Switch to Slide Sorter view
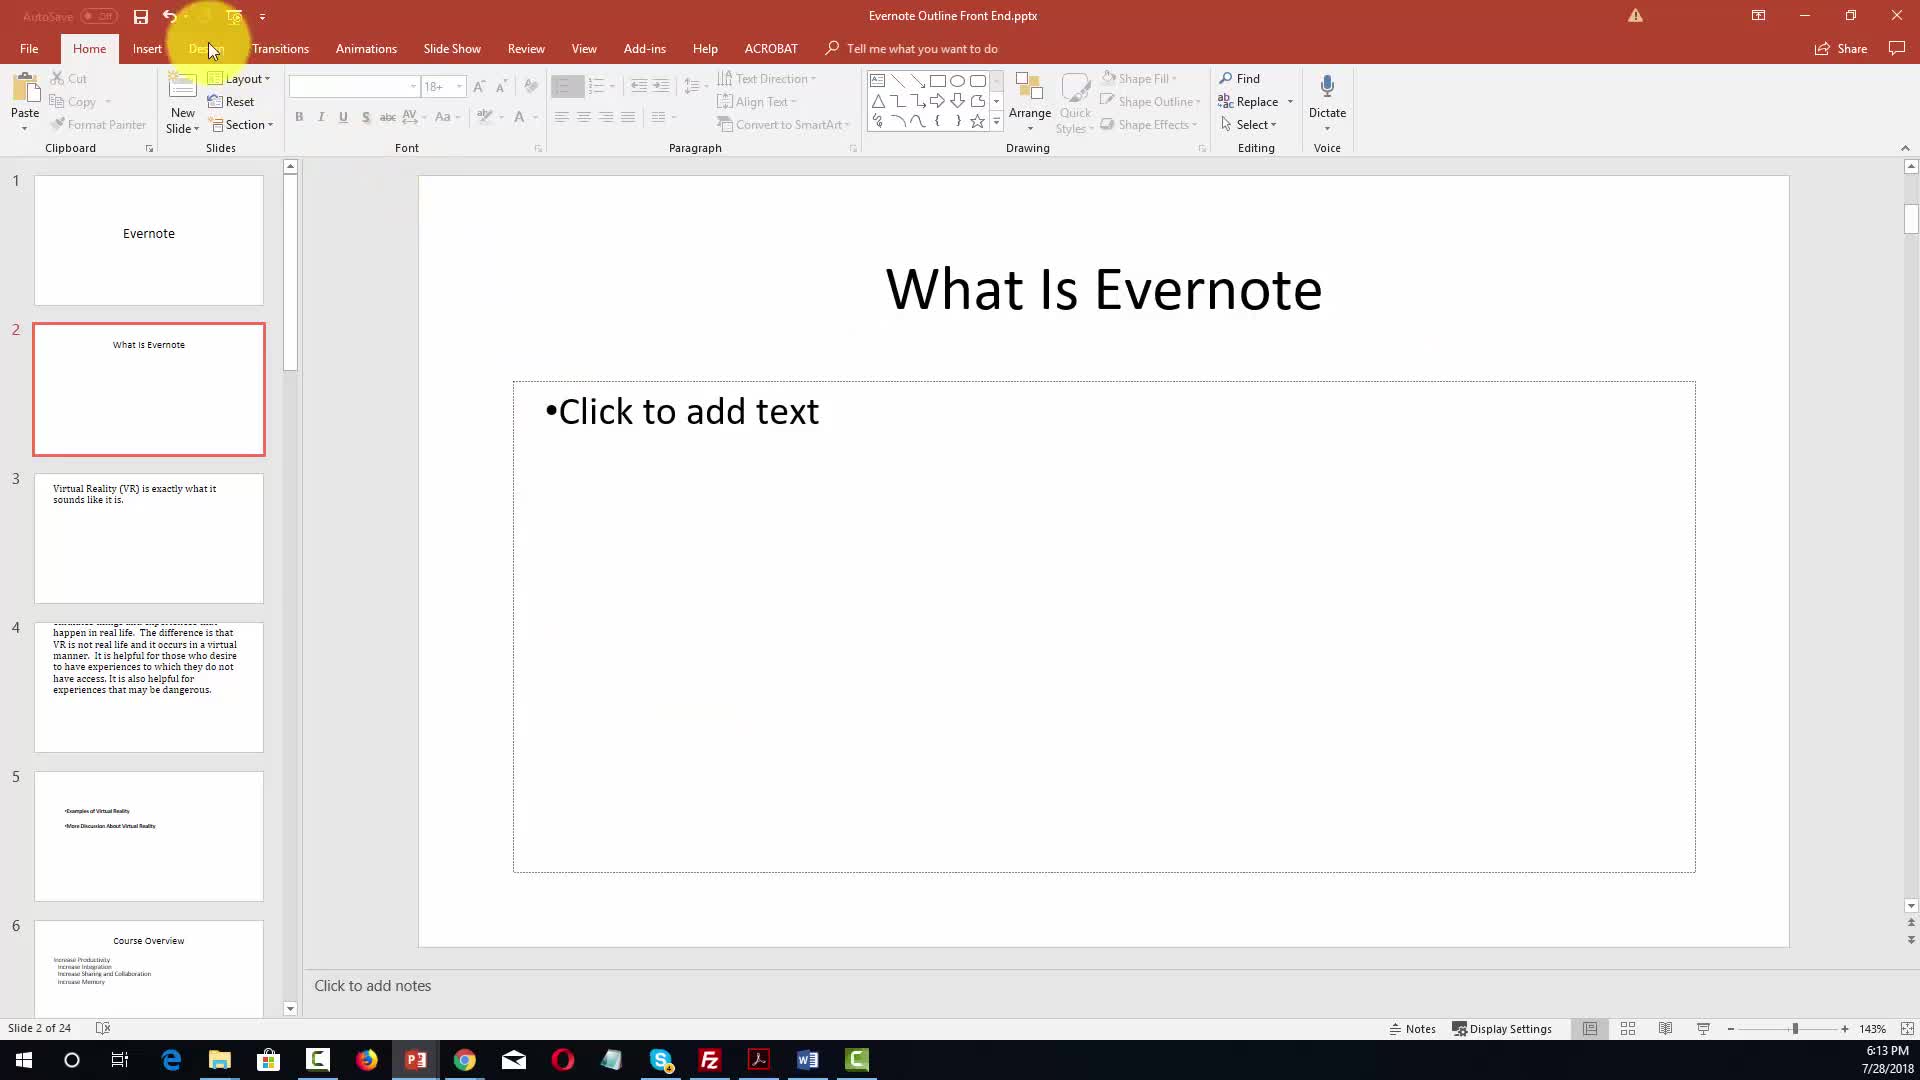The image size is (1920, 1080). pos(1628,1029)
